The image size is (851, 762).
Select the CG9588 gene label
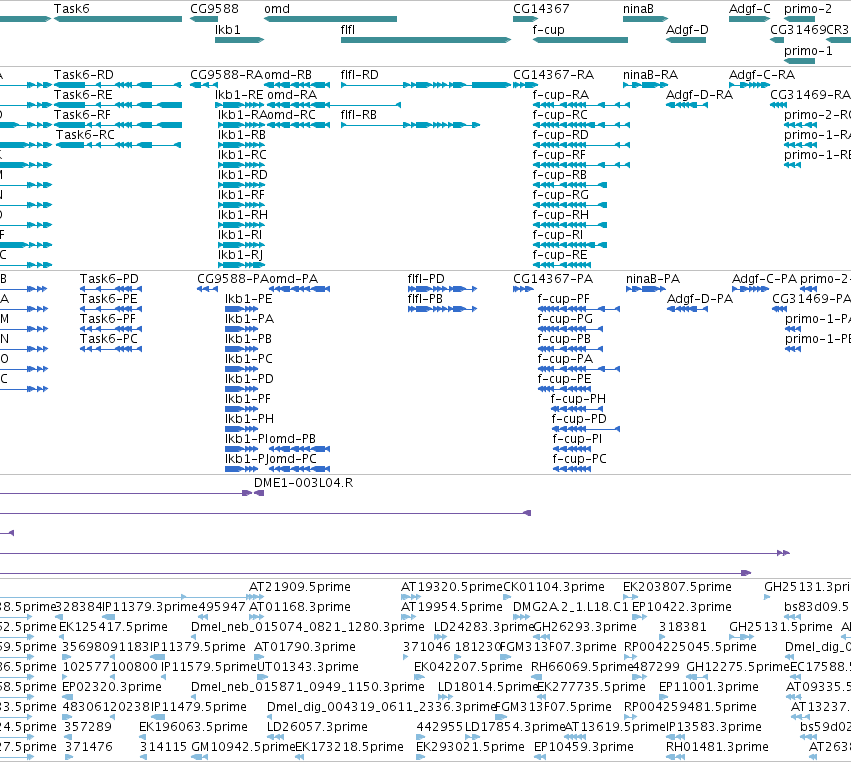(214, 9)
